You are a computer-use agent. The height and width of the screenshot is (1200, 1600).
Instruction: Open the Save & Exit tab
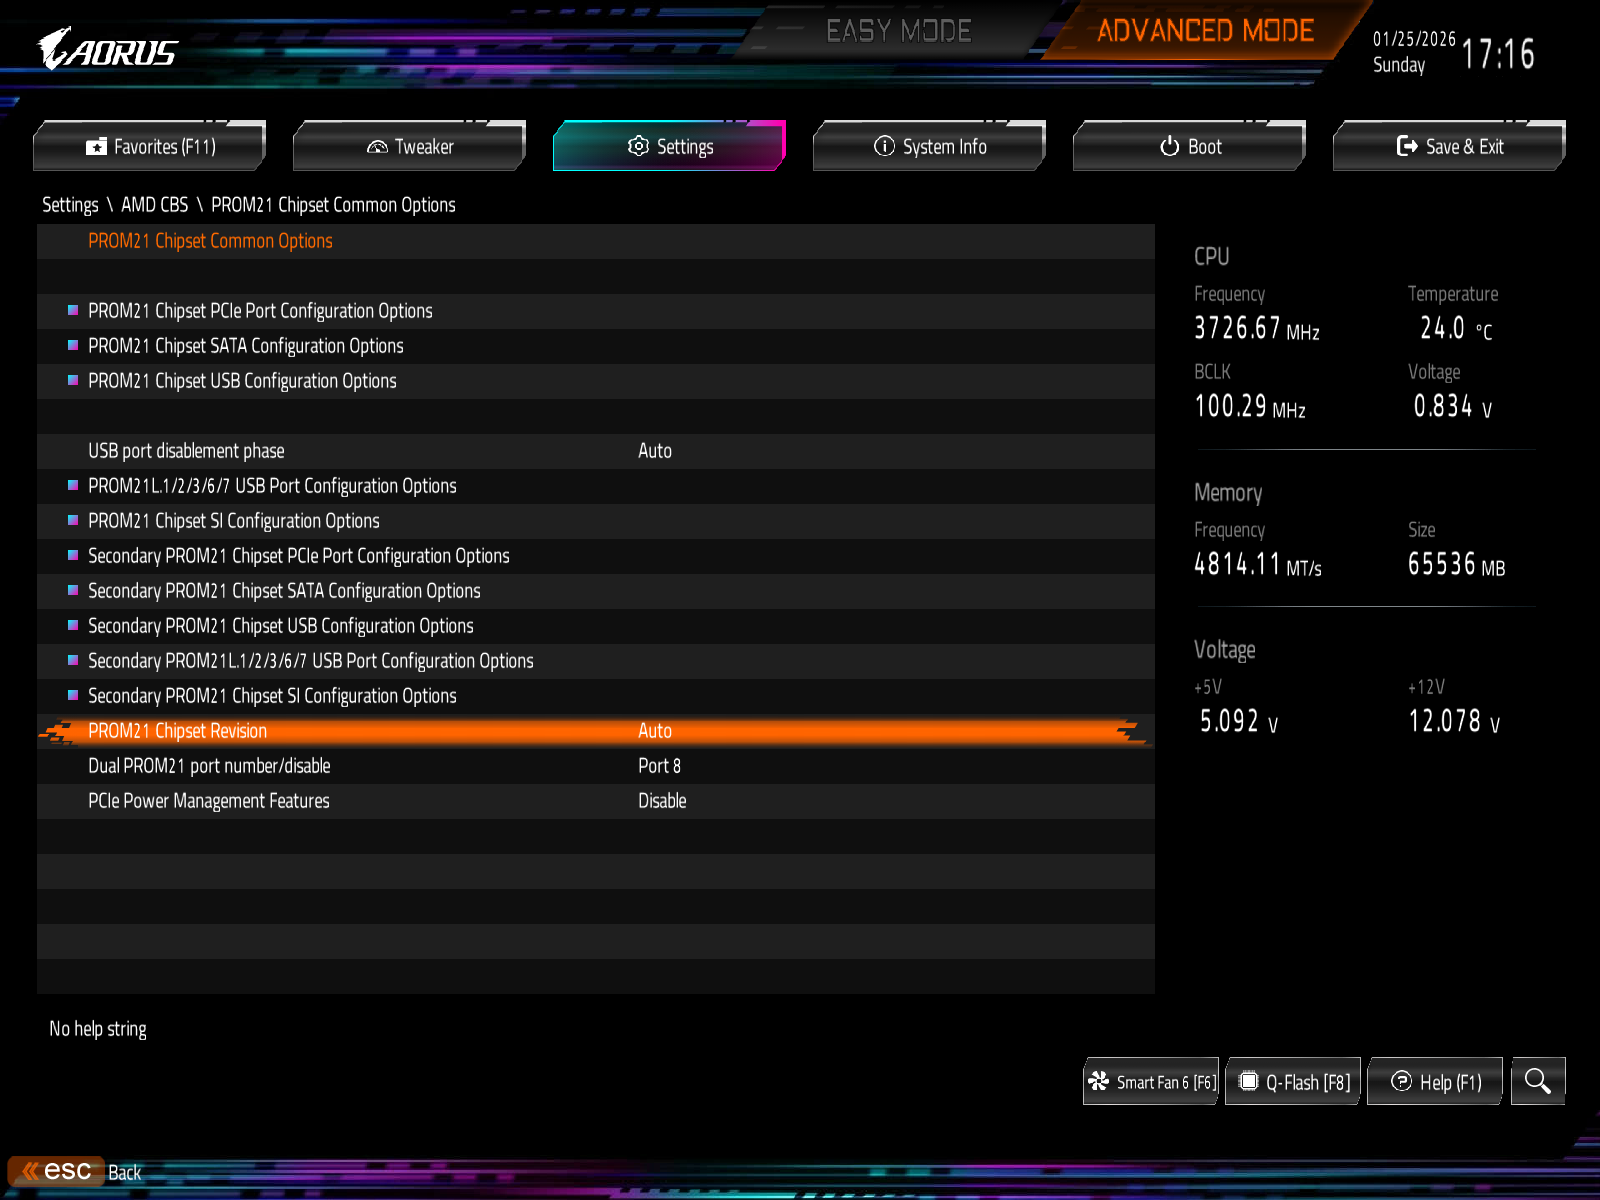[1450, 147]
